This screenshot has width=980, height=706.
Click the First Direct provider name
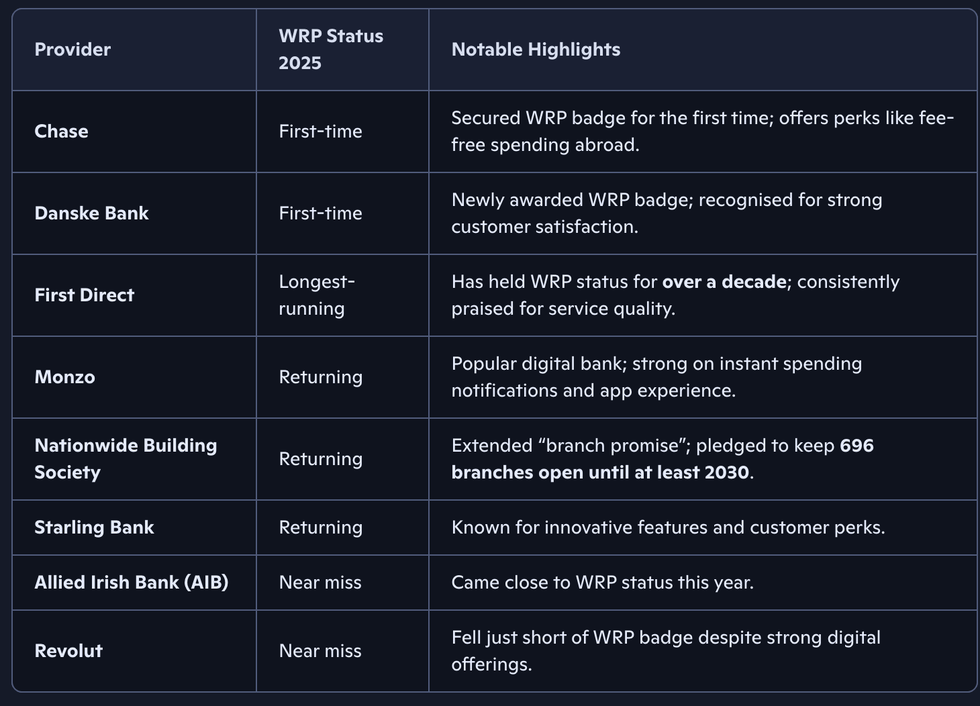tap(84, 295)
